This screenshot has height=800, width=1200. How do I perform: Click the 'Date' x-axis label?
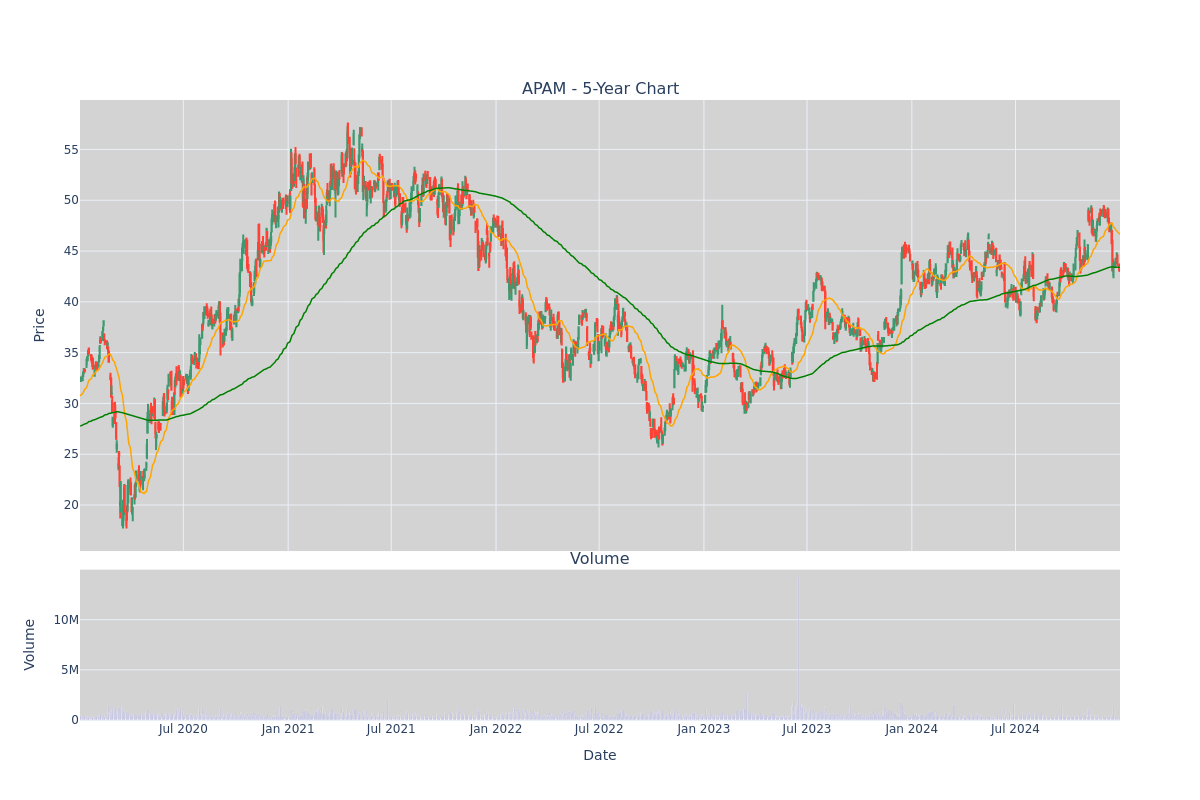click(600, 755)
